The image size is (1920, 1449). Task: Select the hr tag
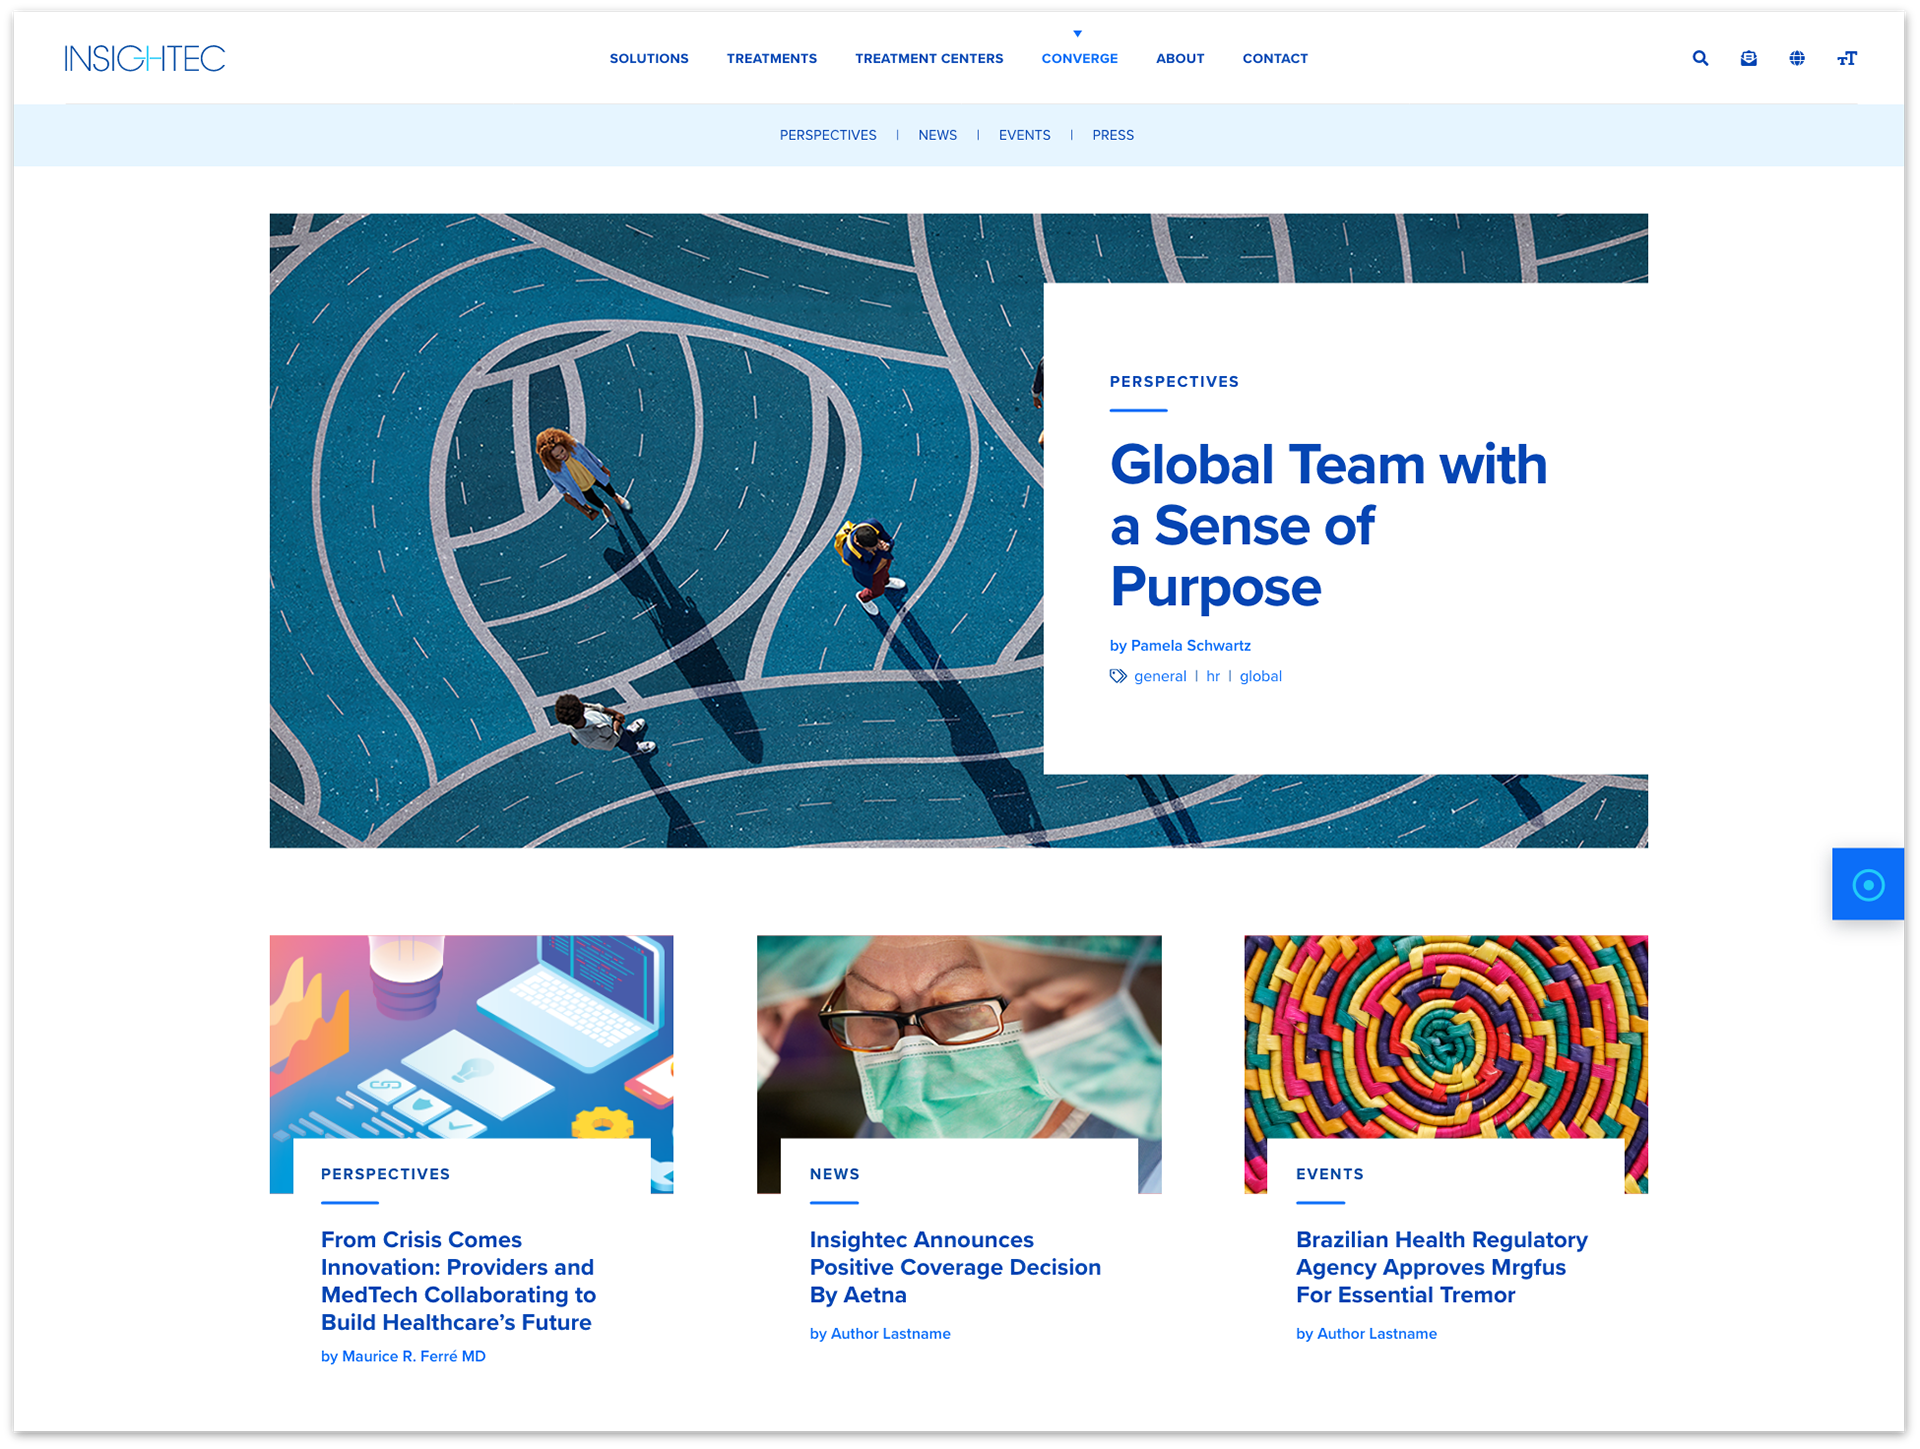coord(1213,676)
